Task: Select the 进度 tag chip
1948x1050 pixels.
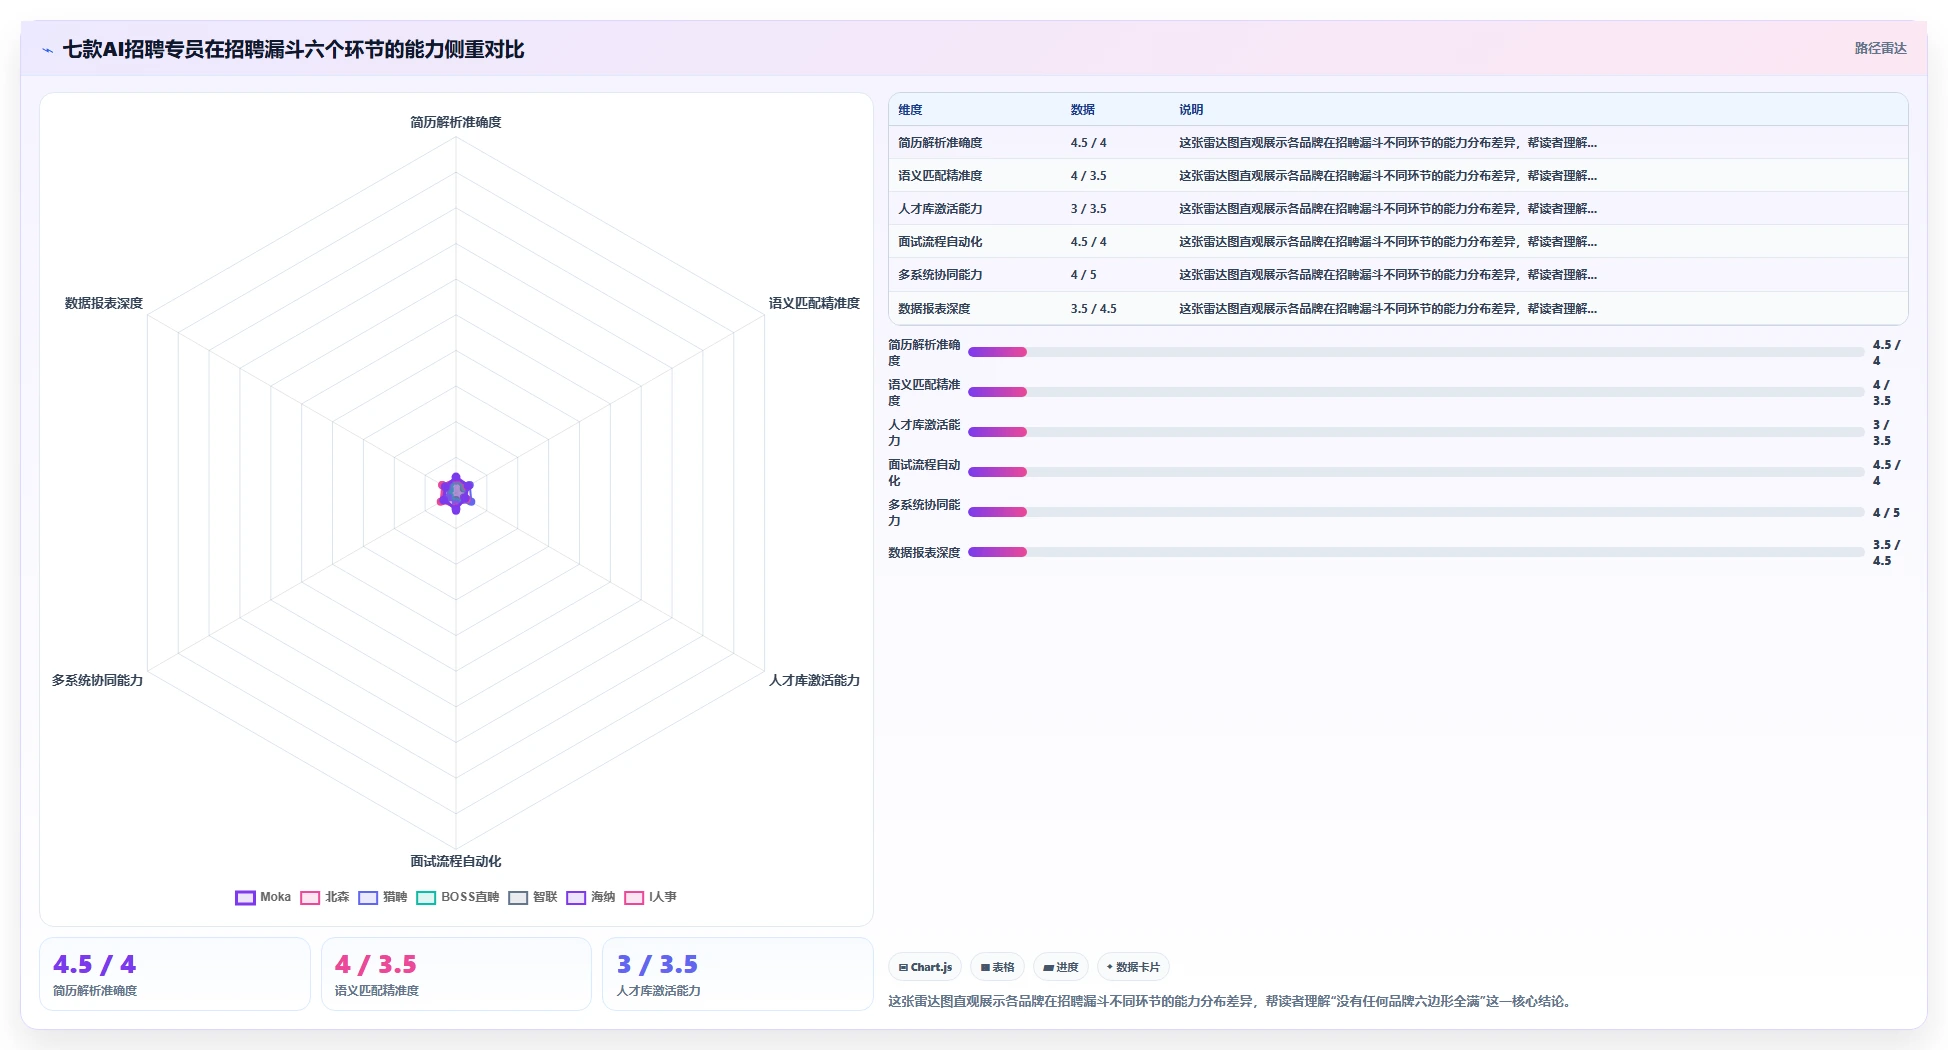Action: (1061, 967)
